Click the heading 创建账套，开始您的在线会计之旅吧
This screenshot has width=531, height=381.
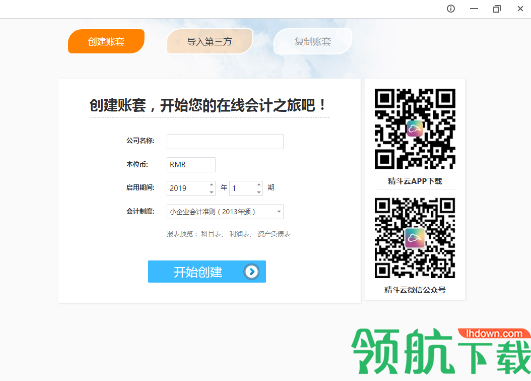coord(208,105)
